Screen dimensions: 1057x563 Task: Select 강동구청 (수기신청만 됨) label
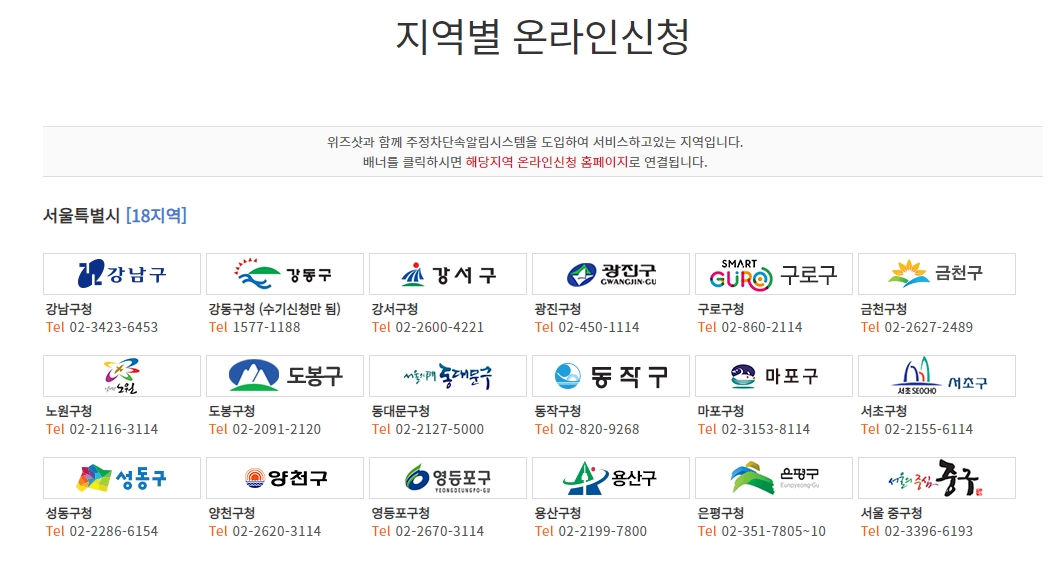coord(275,309)
